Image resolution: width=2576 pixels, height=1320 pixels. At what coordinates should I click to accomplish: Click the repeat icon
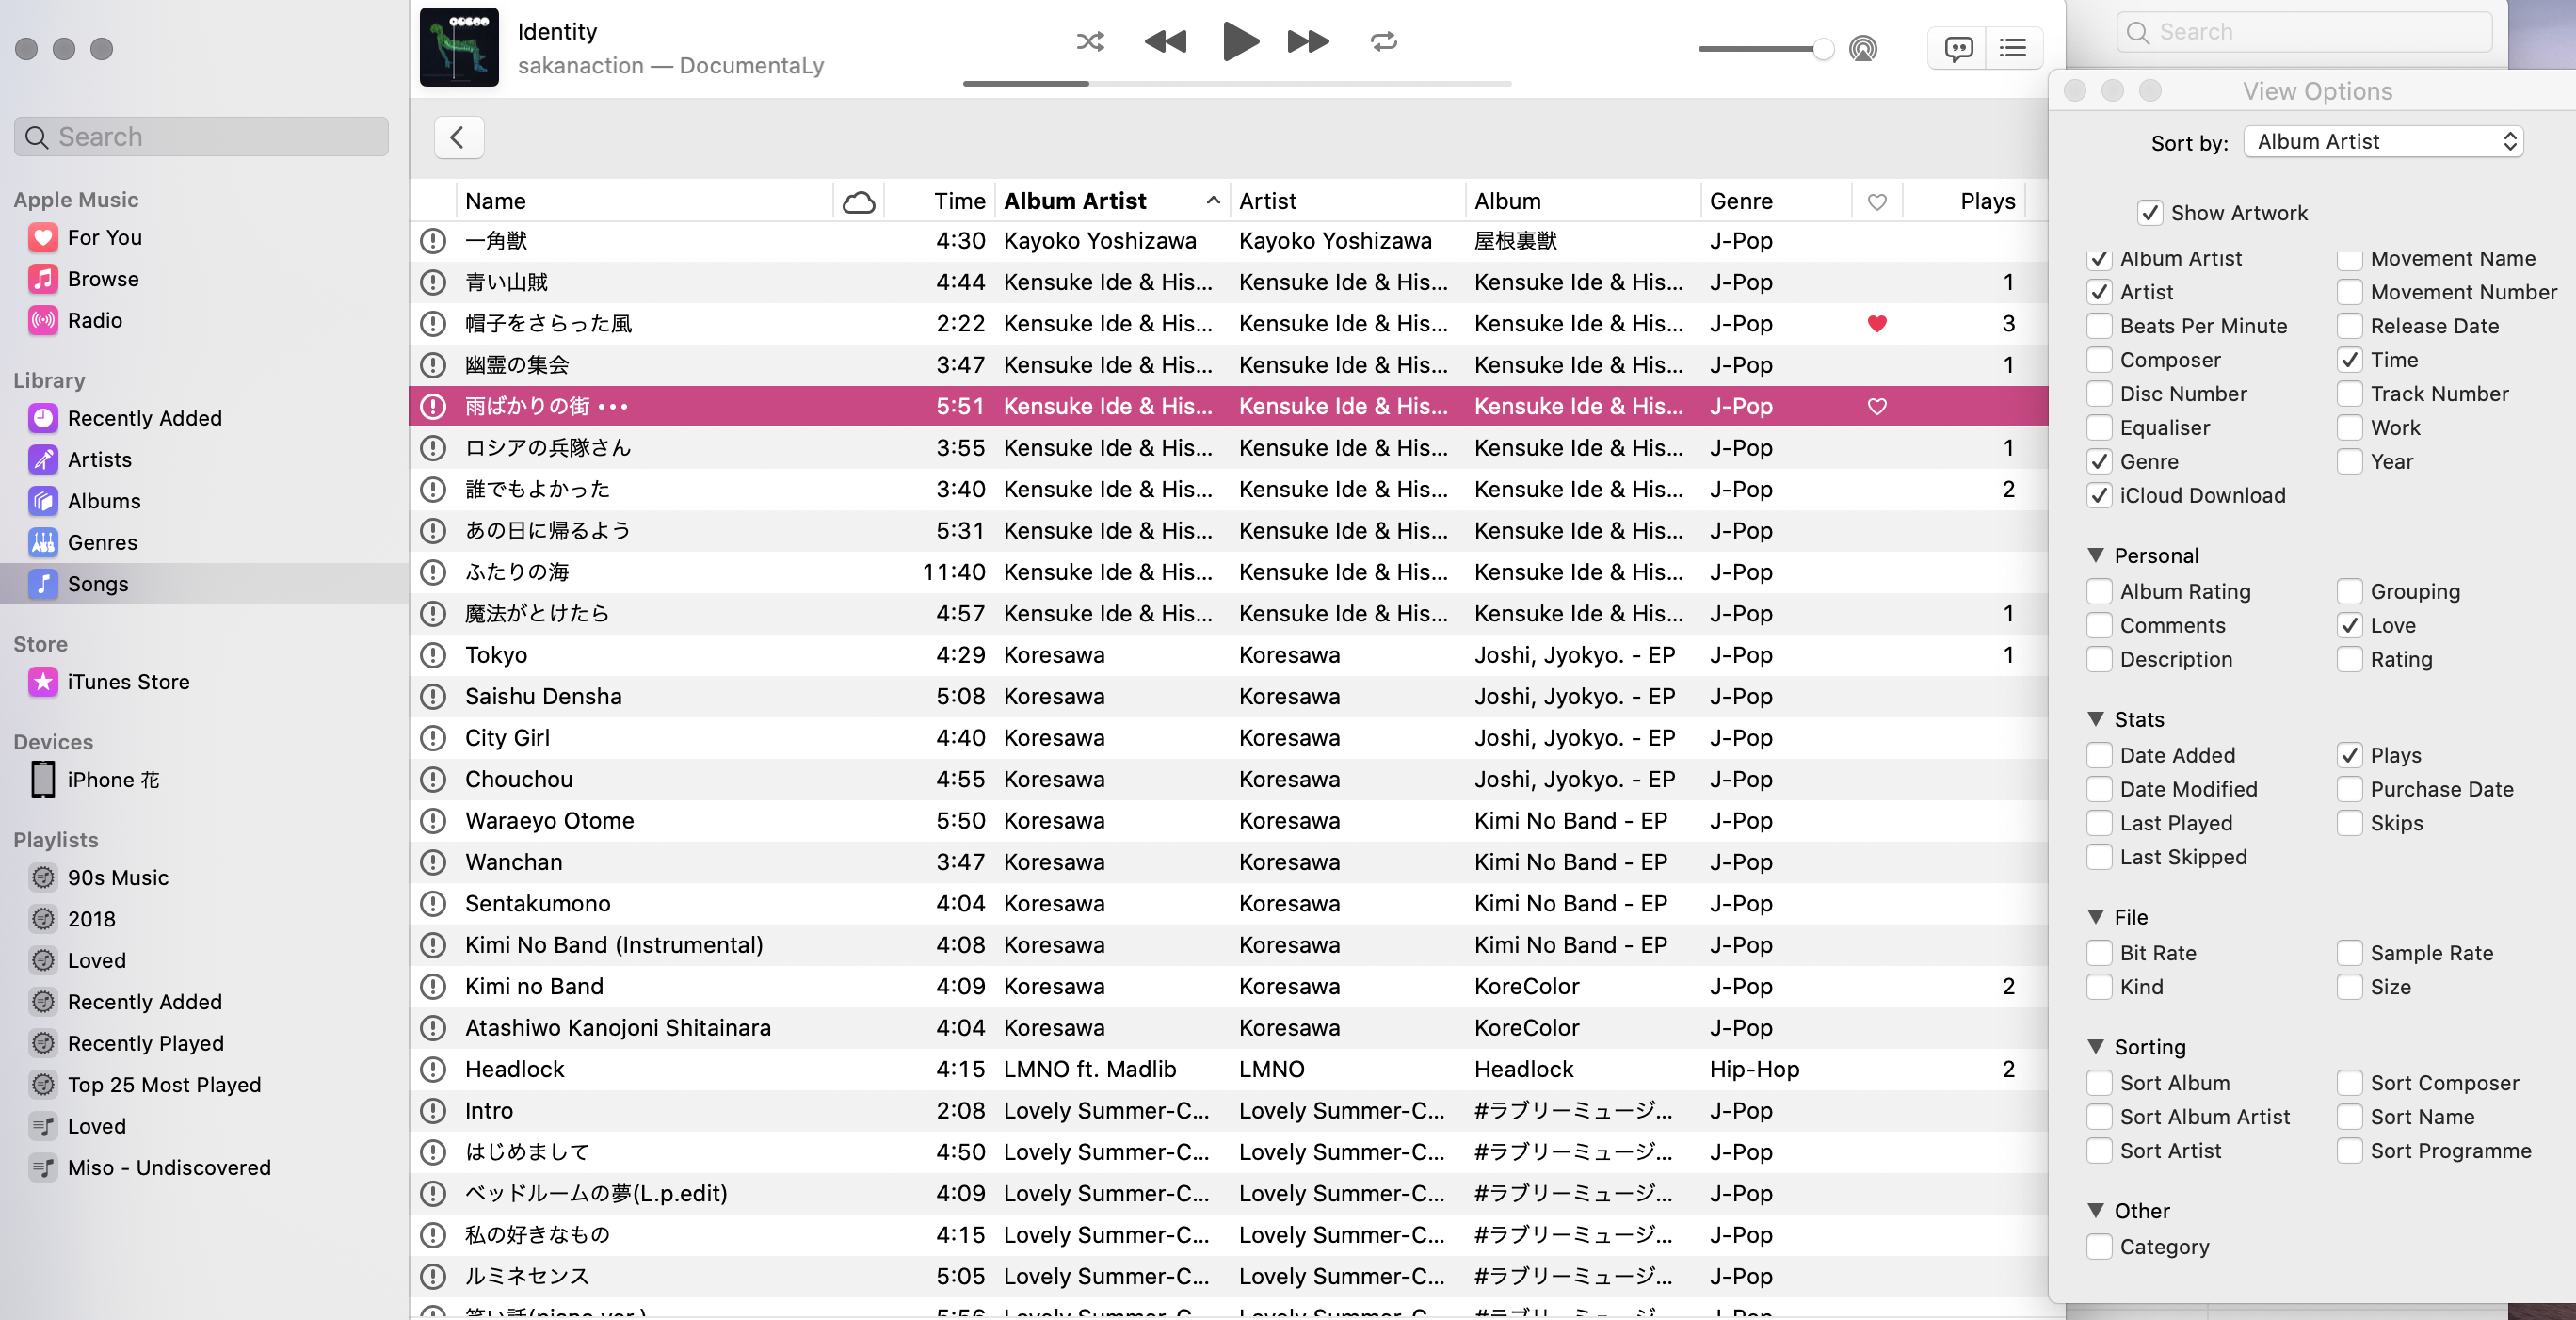pyautogui.click(x=1383, y=42)
